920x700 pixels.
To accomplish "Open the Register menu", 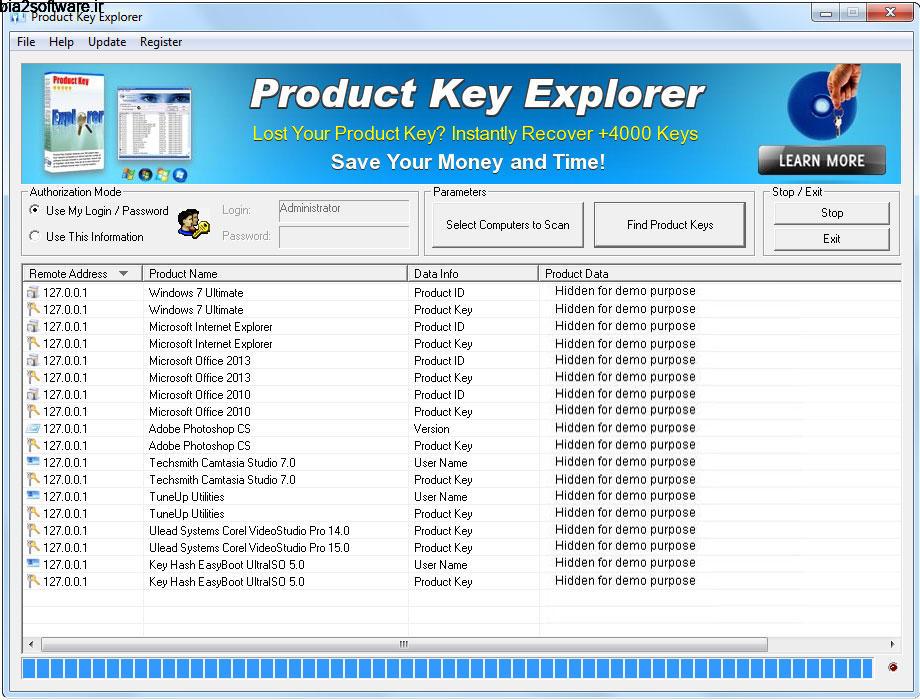I will [161, 42].
